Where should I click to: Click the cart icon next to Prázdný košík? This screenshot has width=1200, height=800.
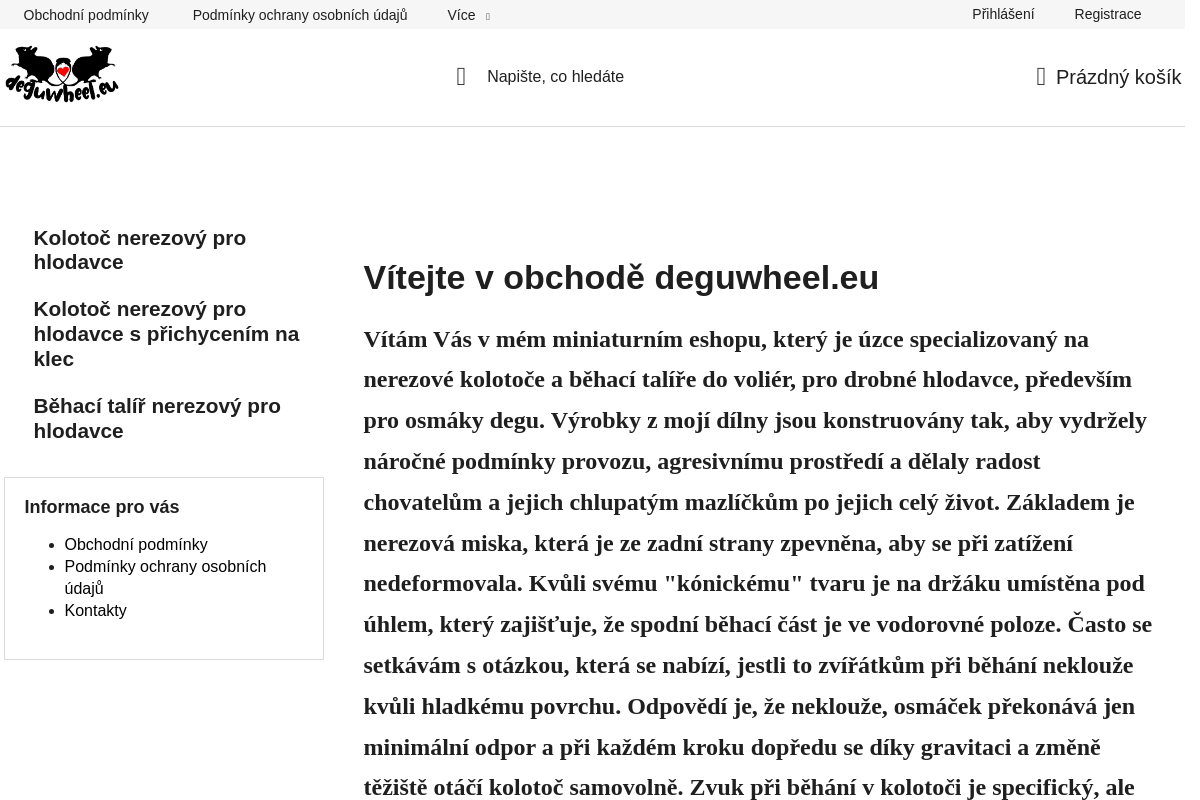point(1041,77)
